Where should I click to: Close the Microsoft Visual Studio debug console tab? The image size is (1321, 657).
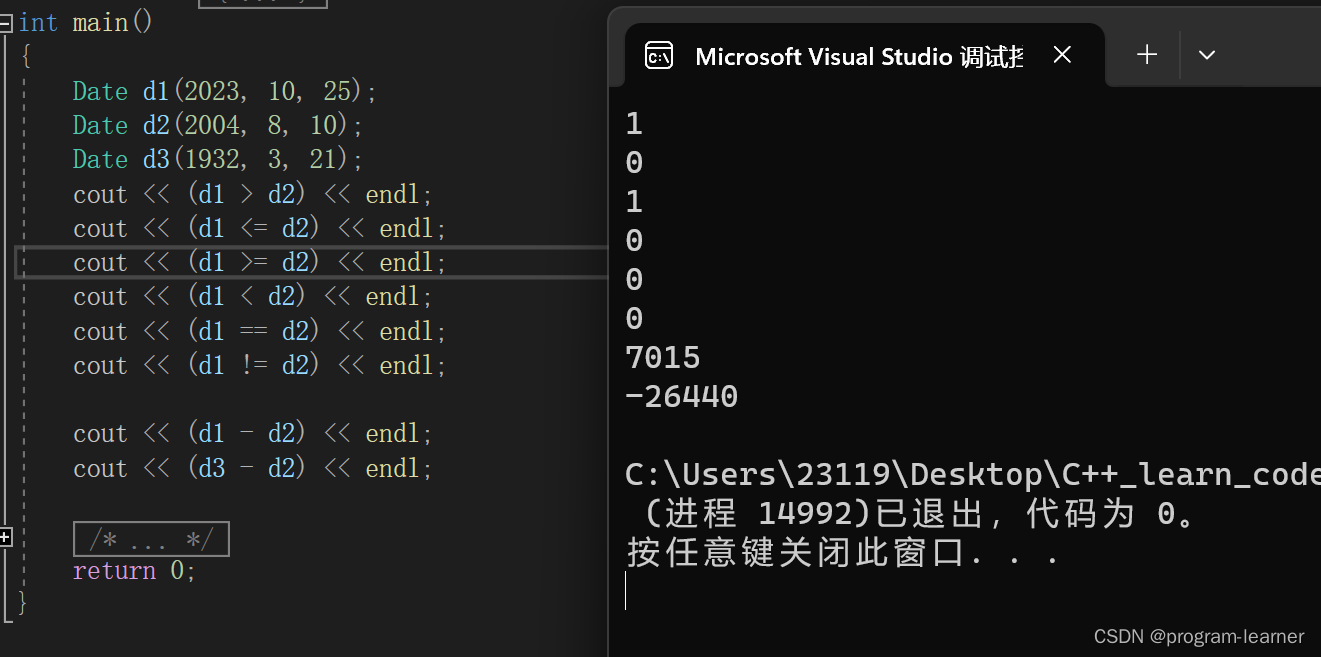pos(1062,55)
